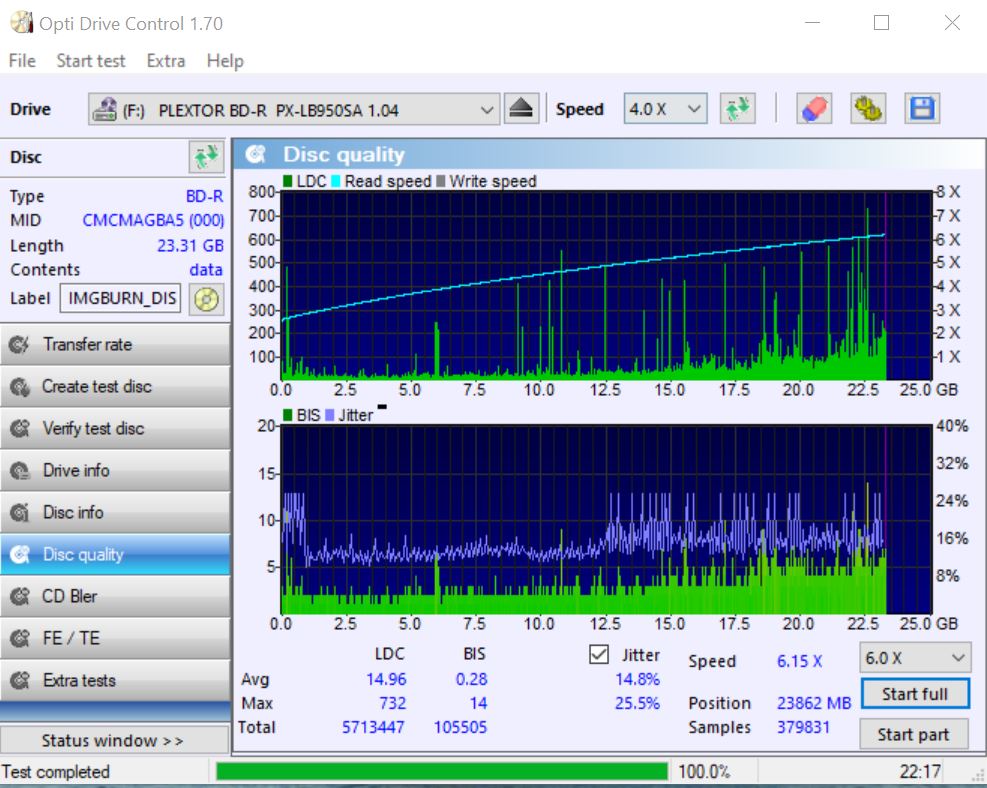Expand the Status window panel
Screen dimensions: 987x788
113,741
